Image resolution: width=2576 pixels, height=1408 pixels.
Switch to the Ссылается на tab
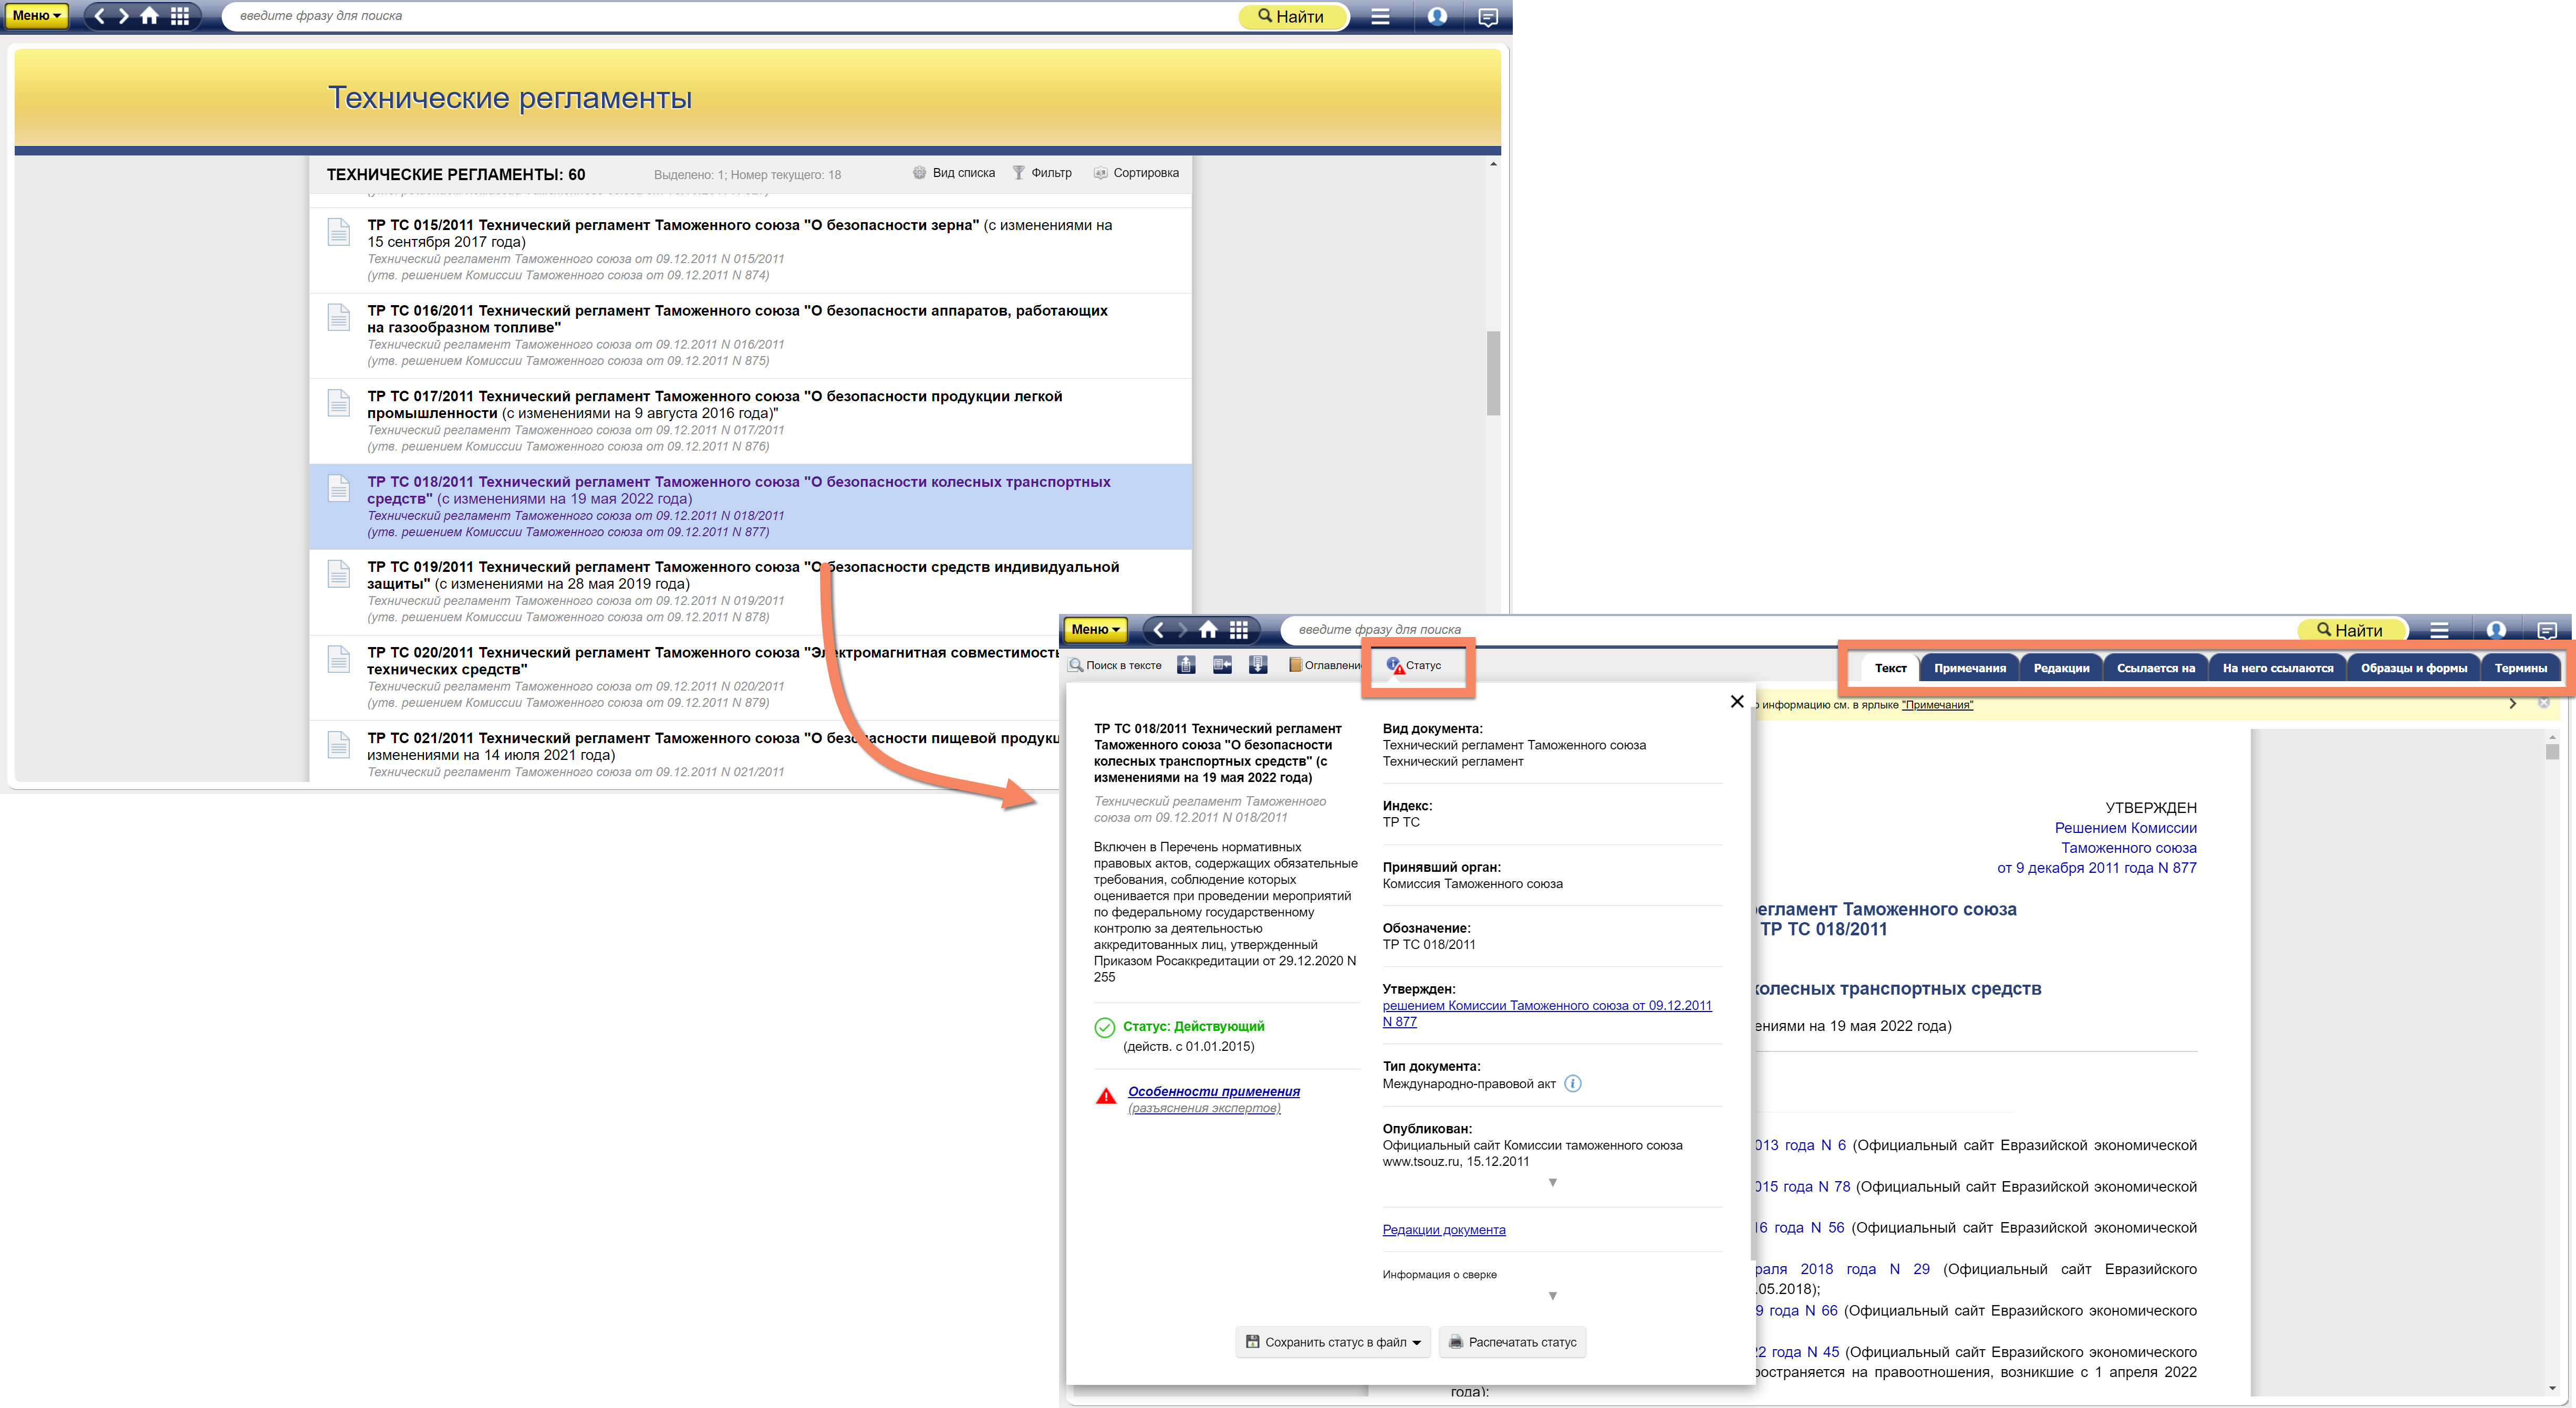pyautogui.click(x=2155, y=668)
